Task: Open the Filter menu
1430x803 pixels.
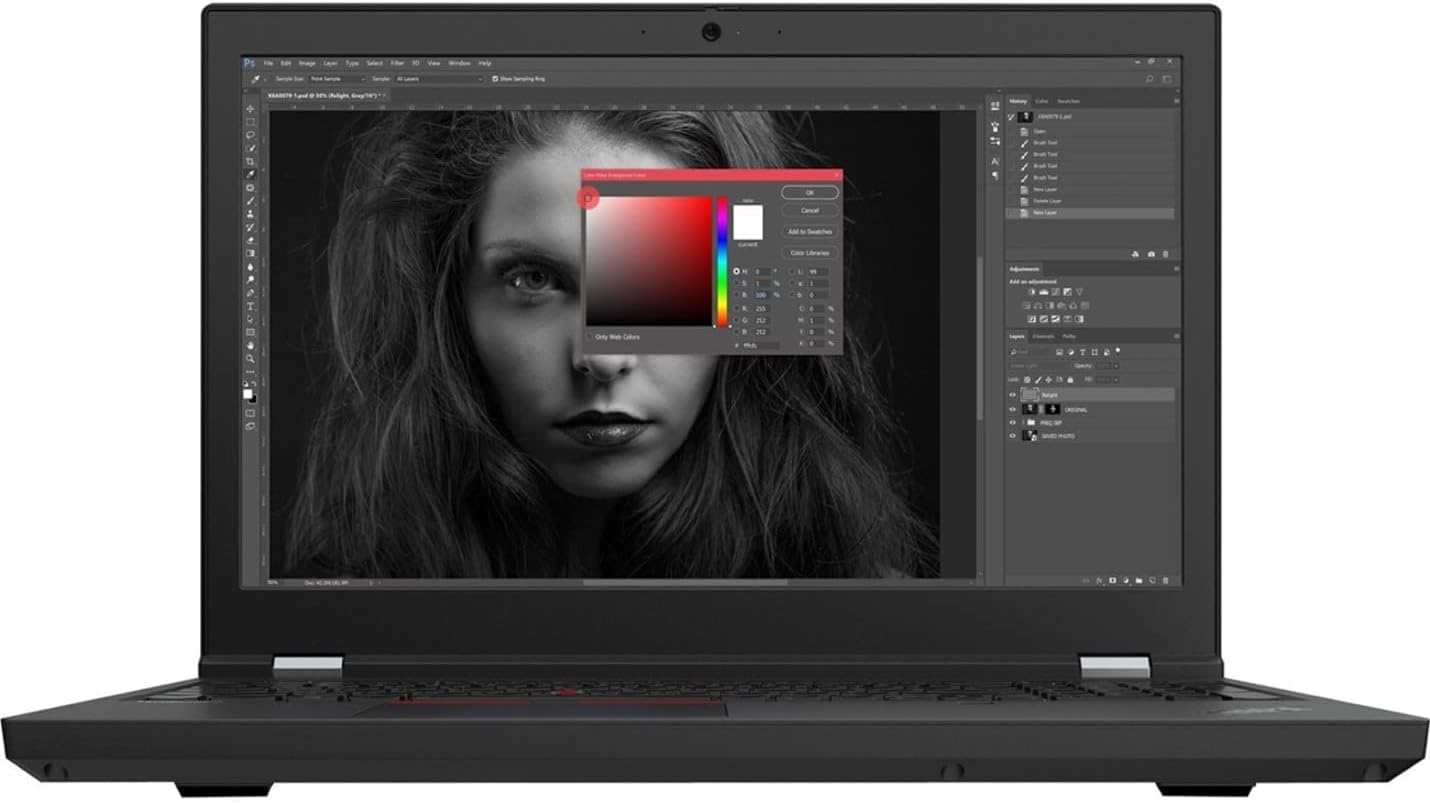Action: [x=397, y=63]
